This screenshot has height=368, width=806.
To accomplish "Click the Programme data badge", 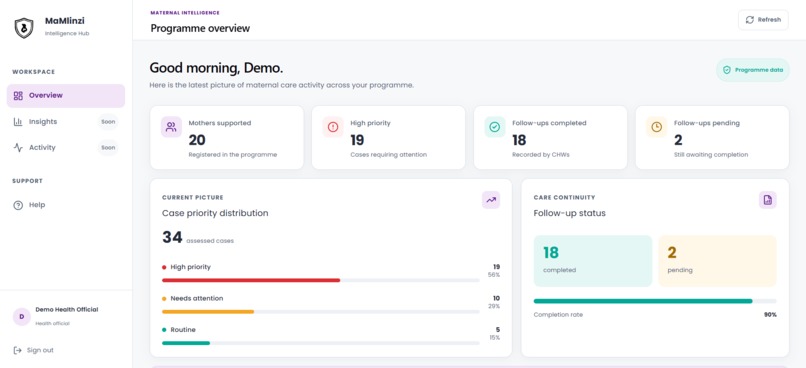I will [753, 70].
